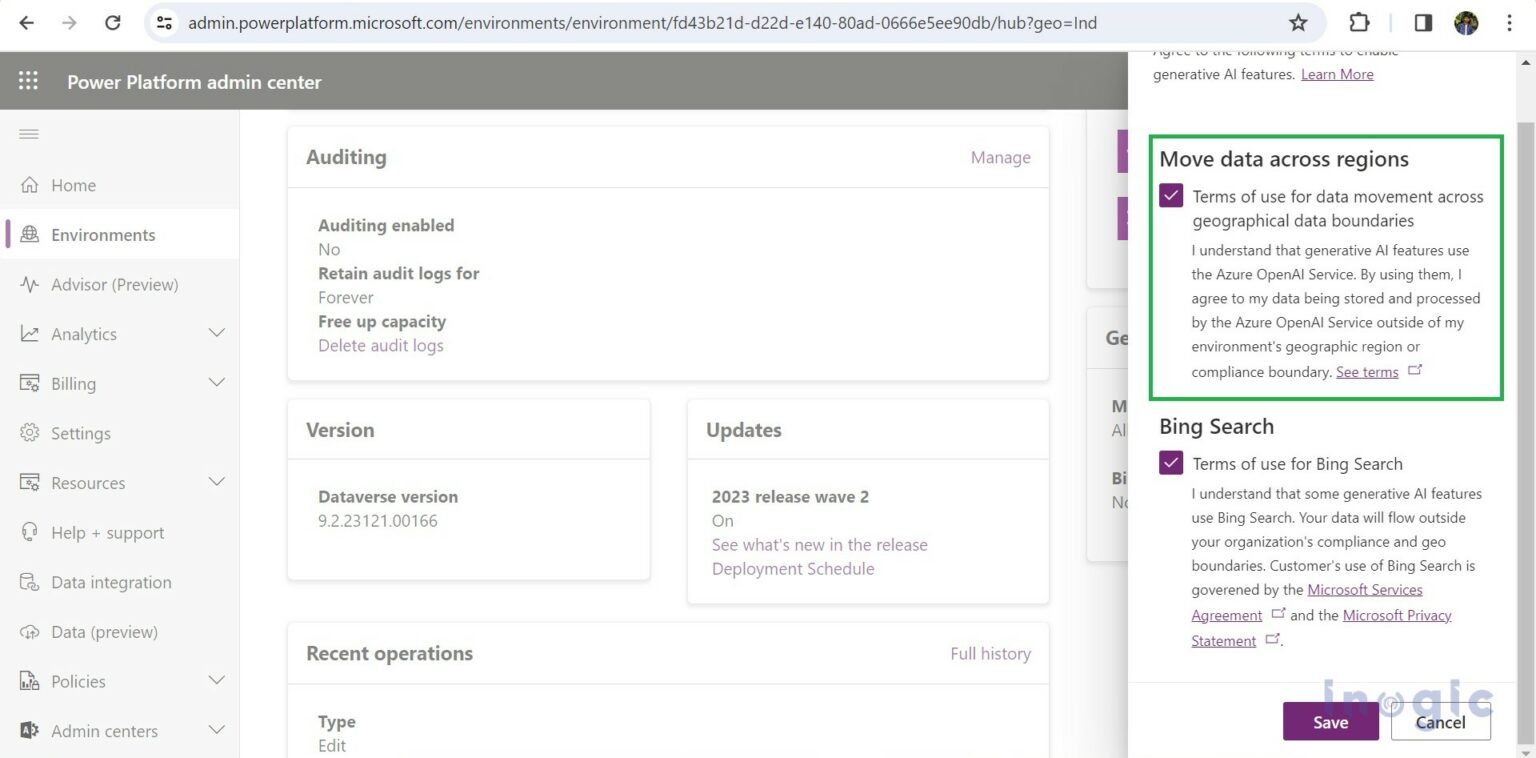Viewport: 1536px width, 758px height.
Task: Save the generative AI settings
Action: (x=1330, y=721)
